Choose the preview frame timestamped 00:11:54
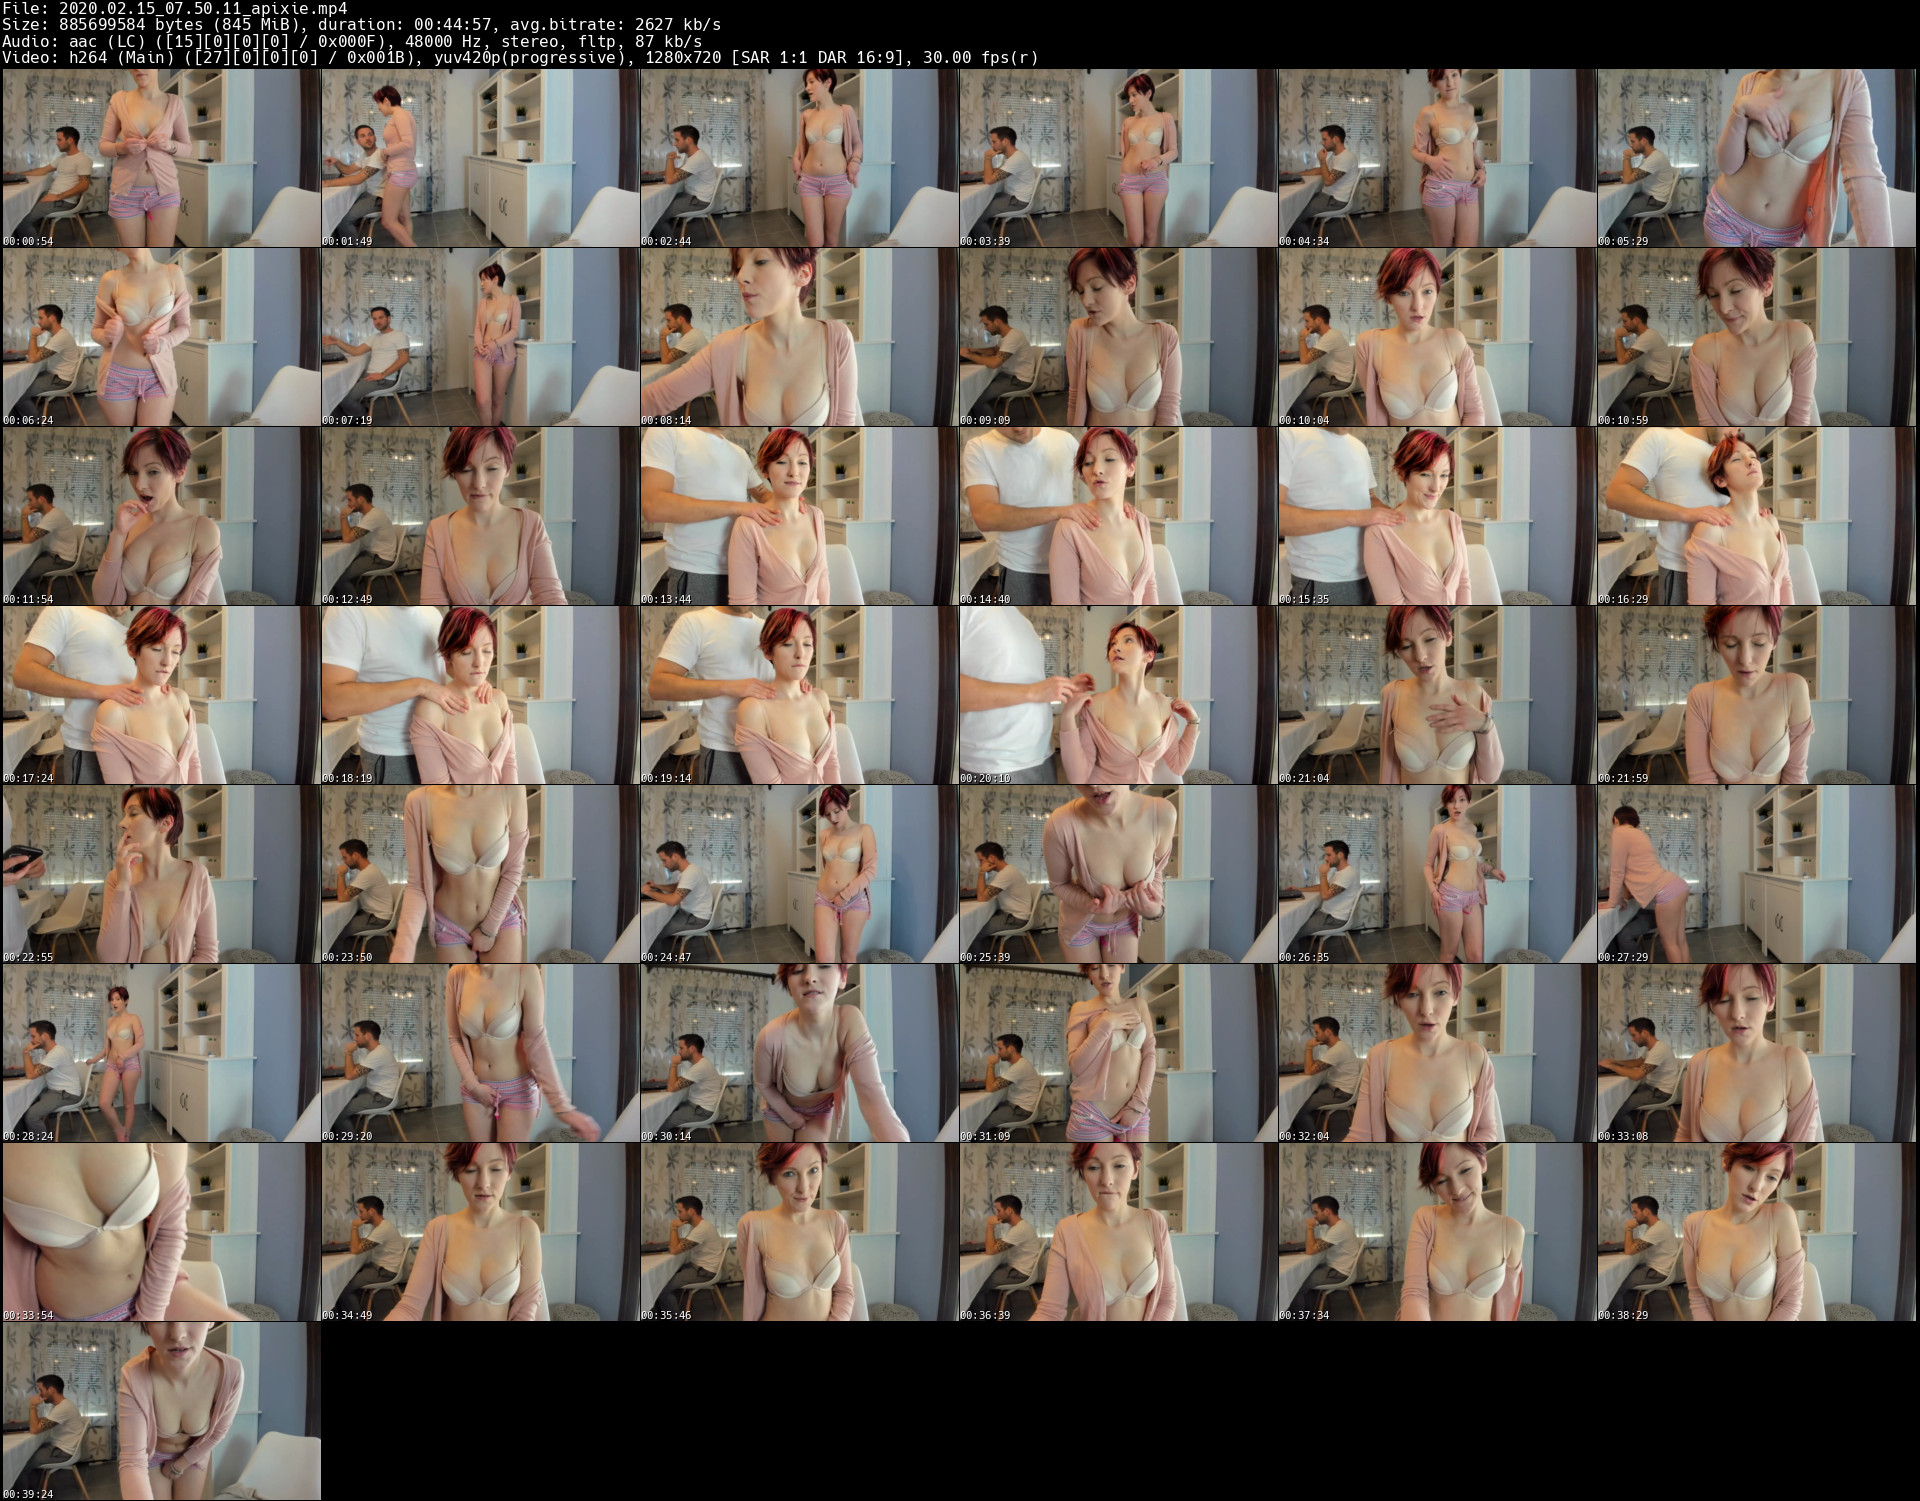1920x1501 pixels. (161, 516)
